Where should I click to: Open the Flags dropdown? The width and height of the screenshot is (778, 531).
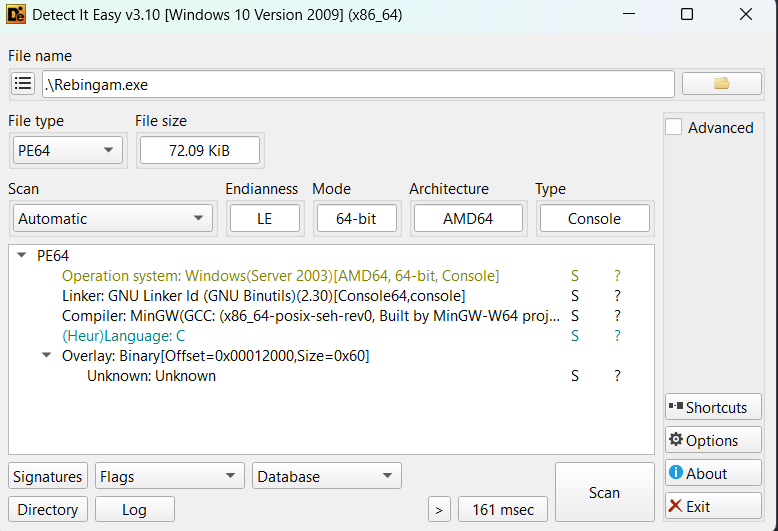[x=170, y=477]
